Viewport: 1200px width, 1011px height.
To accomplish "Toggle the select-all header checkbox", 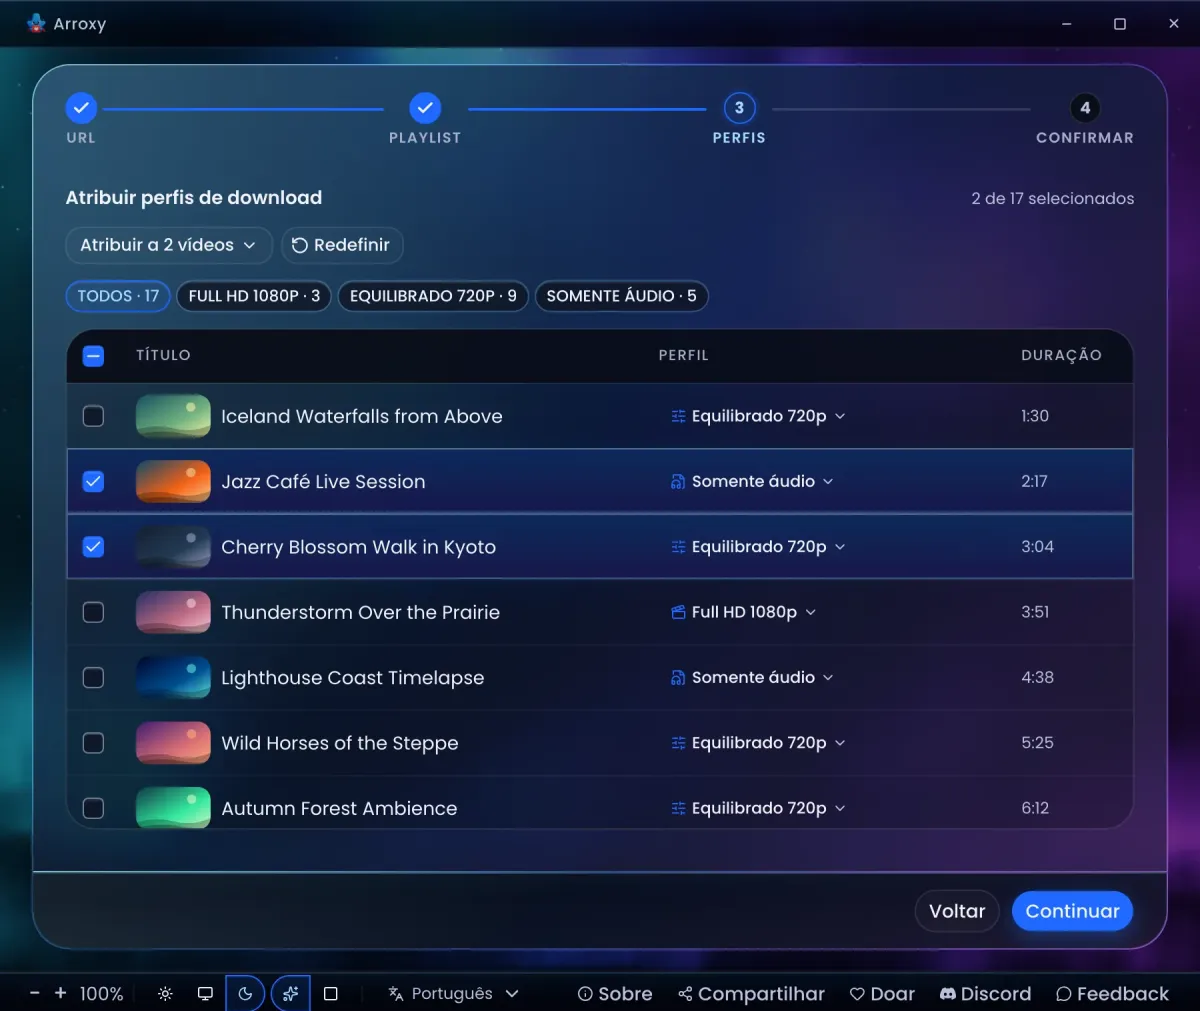I will [93, 355].
